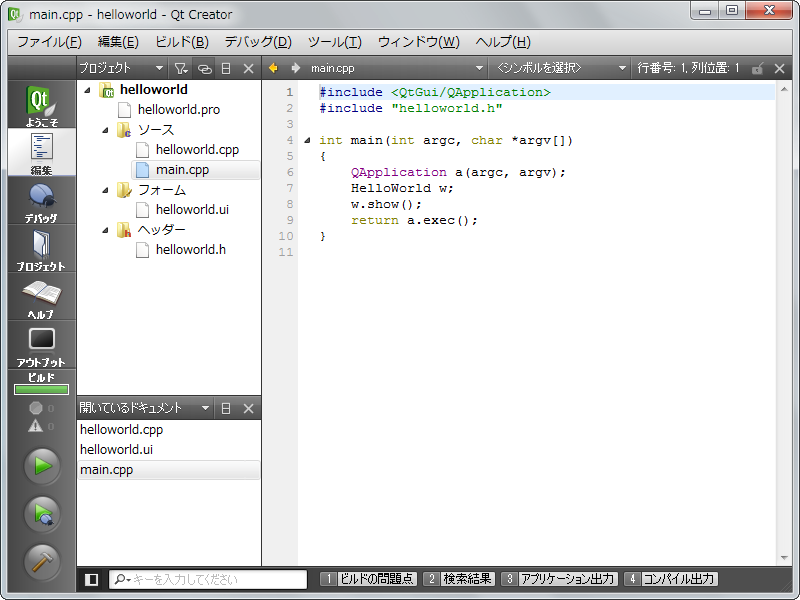Build the project with hammer icon
This screenshot has width=800, height=600.
pos(42,562)
